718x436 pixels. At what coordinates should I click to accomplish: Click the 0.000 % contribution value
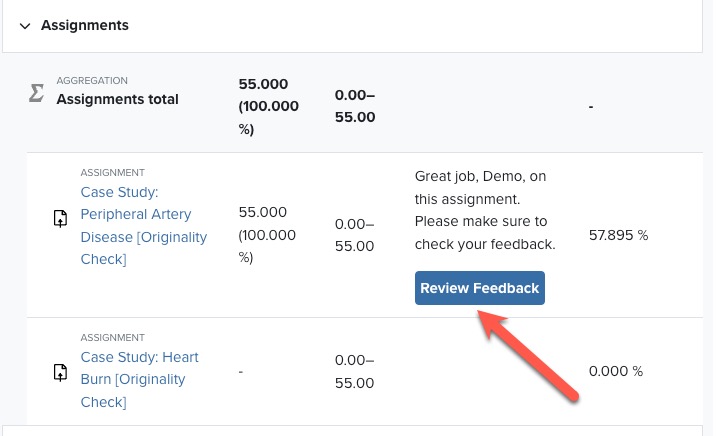pyautogui.click(x=616, y=371)
